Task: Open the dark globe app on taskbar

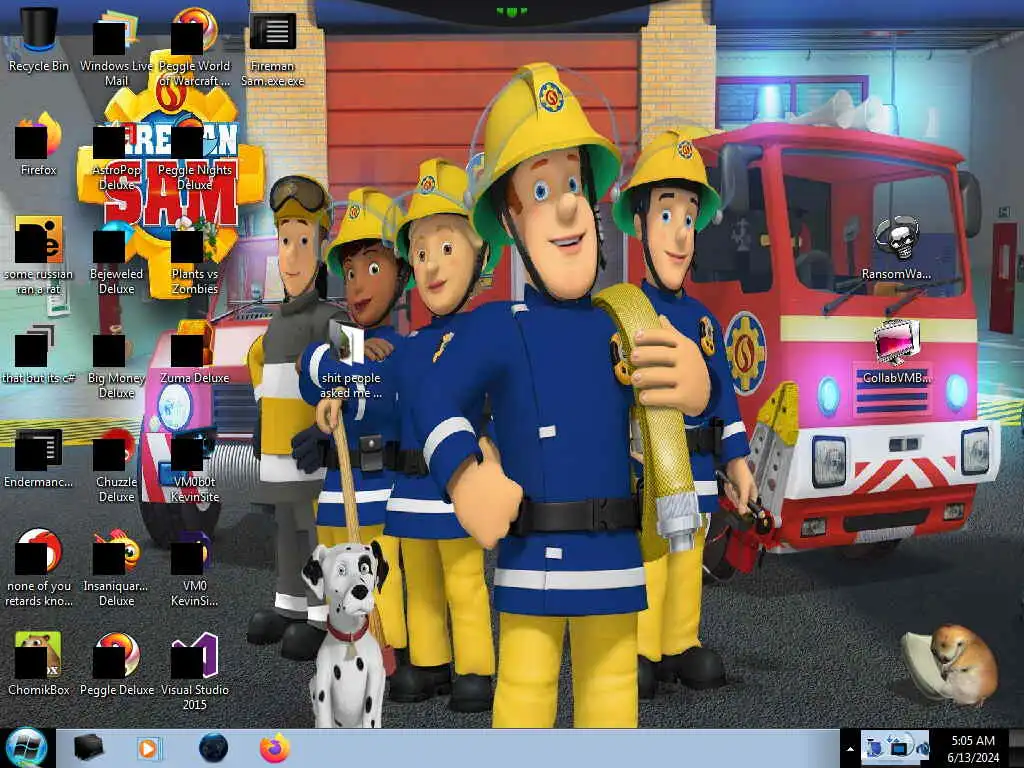Action: [x=213, y=748]
